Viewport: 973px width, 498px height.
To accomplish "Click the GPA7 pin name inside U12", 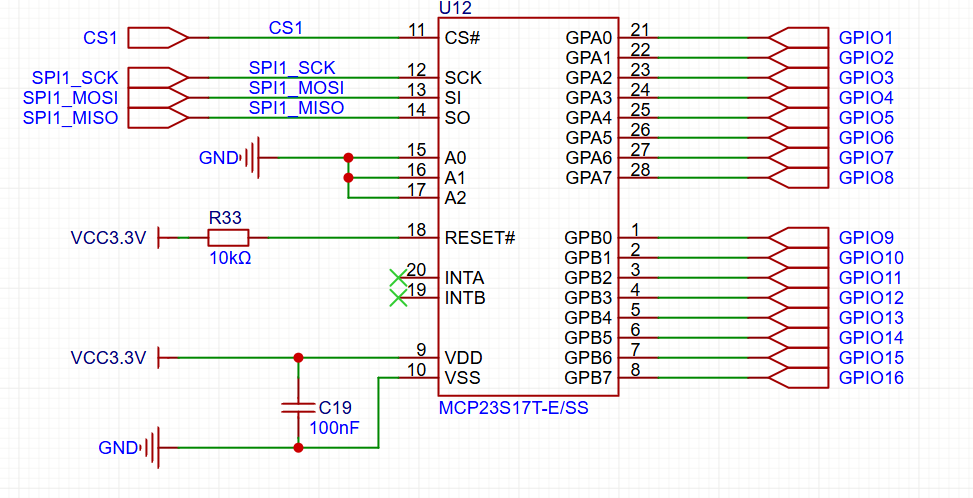I will 589,178.
